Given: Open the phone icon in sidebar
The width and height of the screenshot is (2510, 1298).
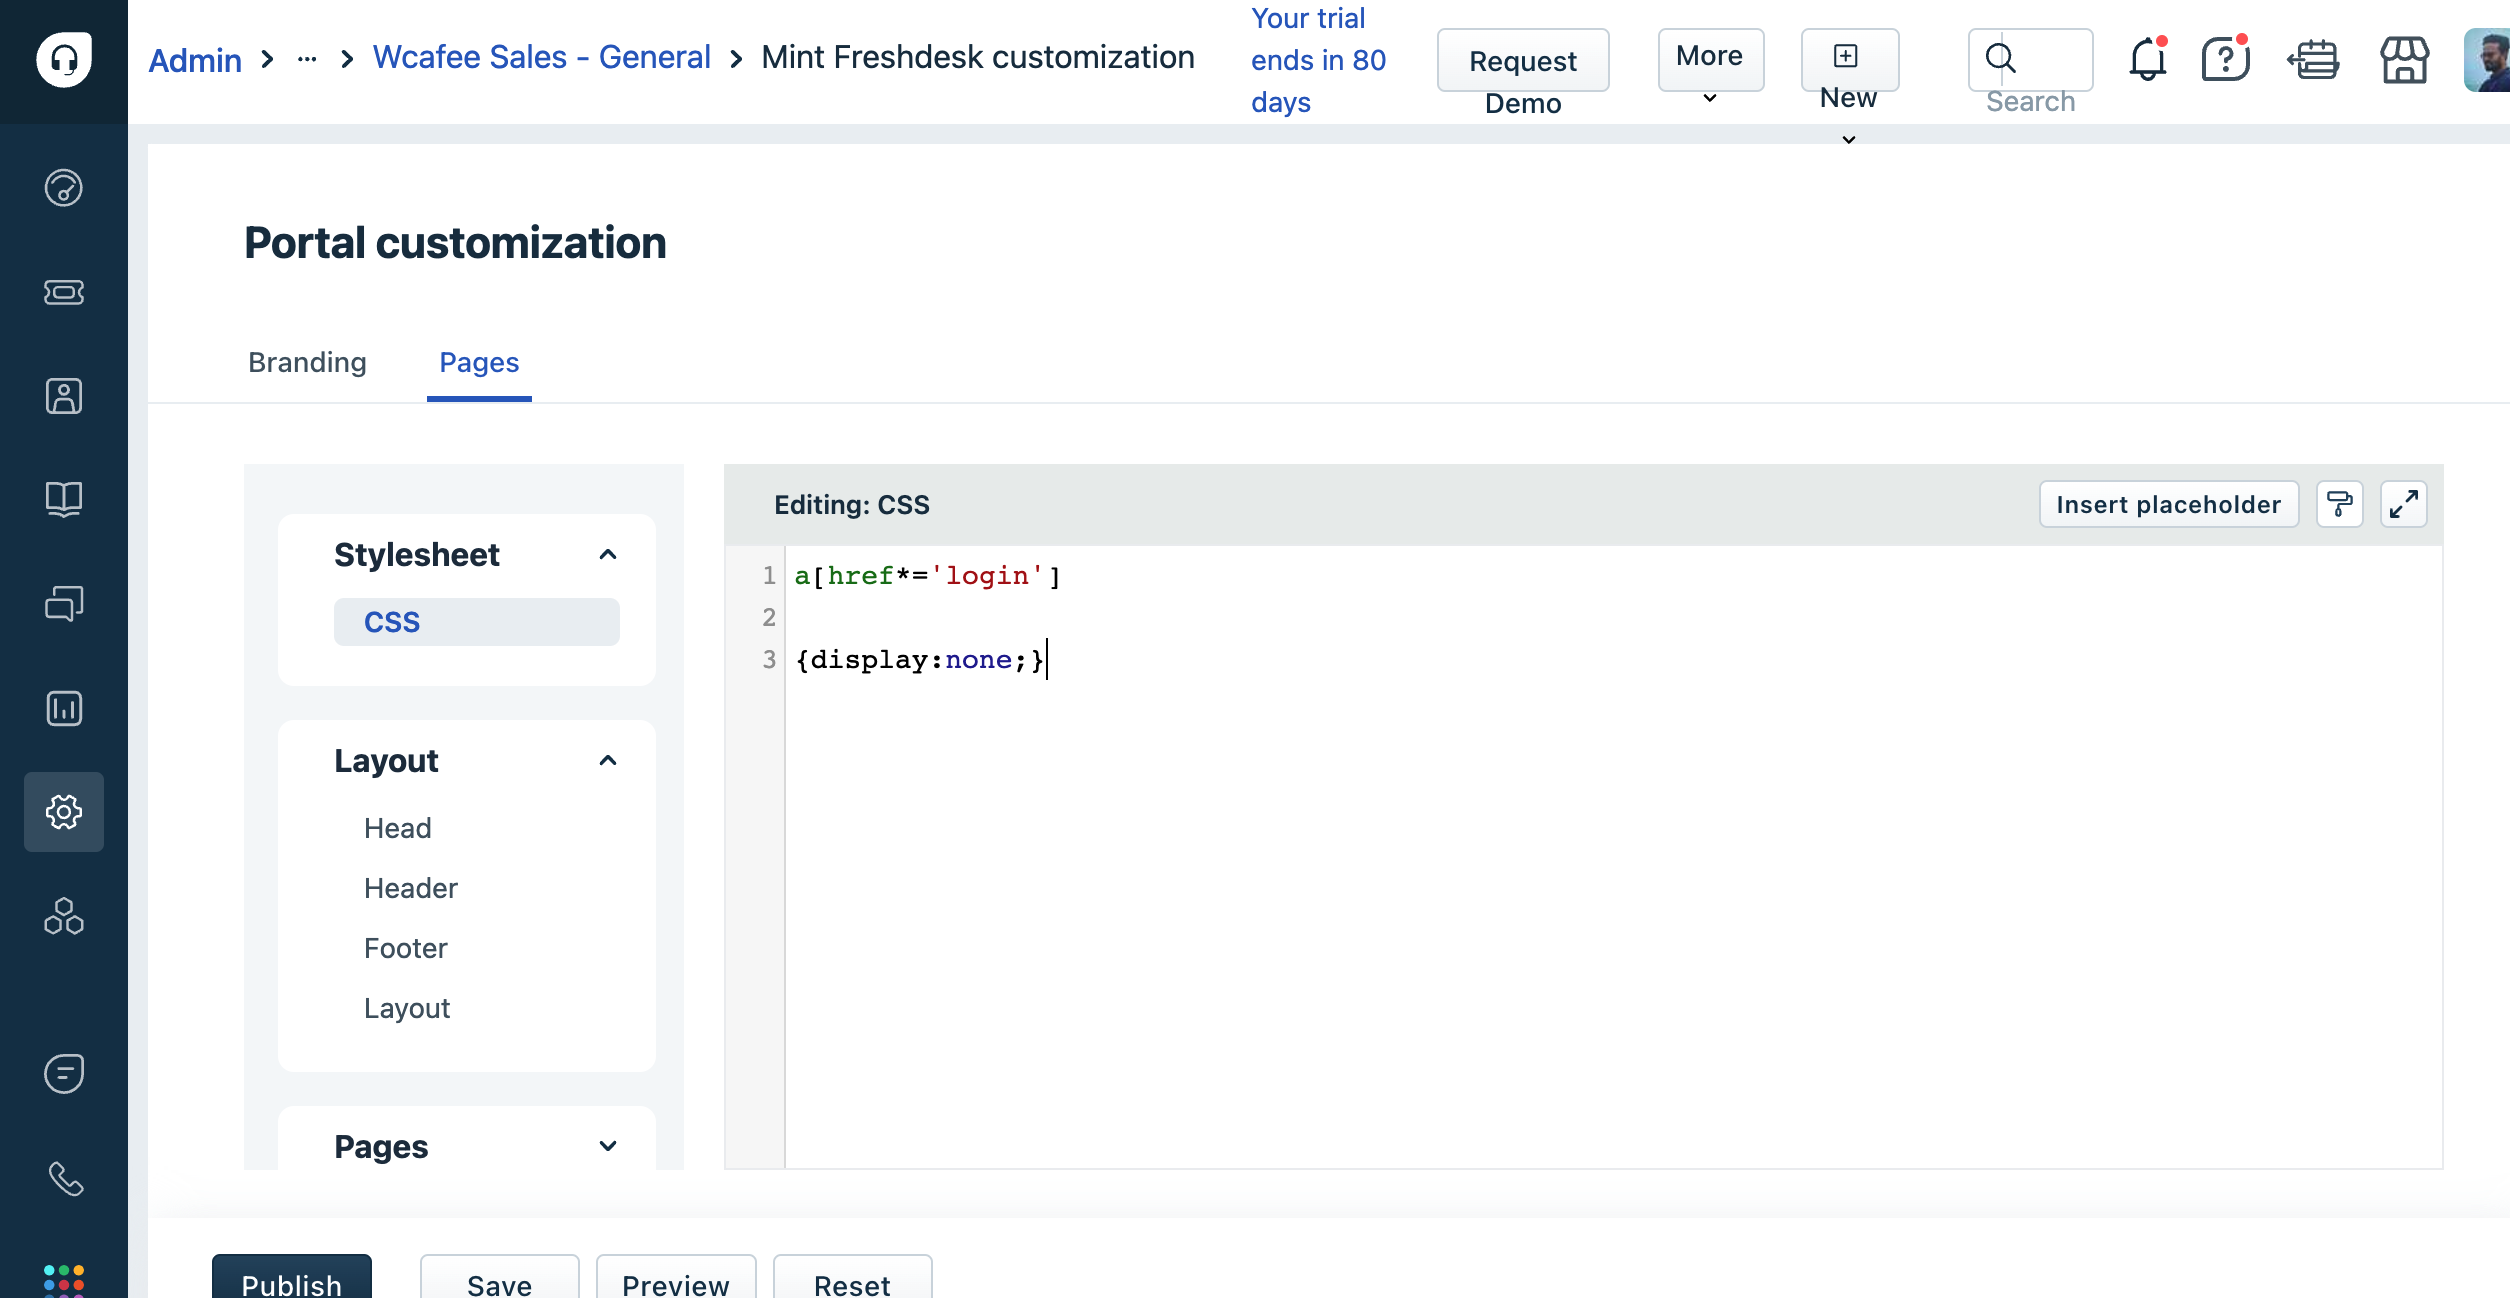Looking at the screenshot, I should click(x=64, y=1179).
